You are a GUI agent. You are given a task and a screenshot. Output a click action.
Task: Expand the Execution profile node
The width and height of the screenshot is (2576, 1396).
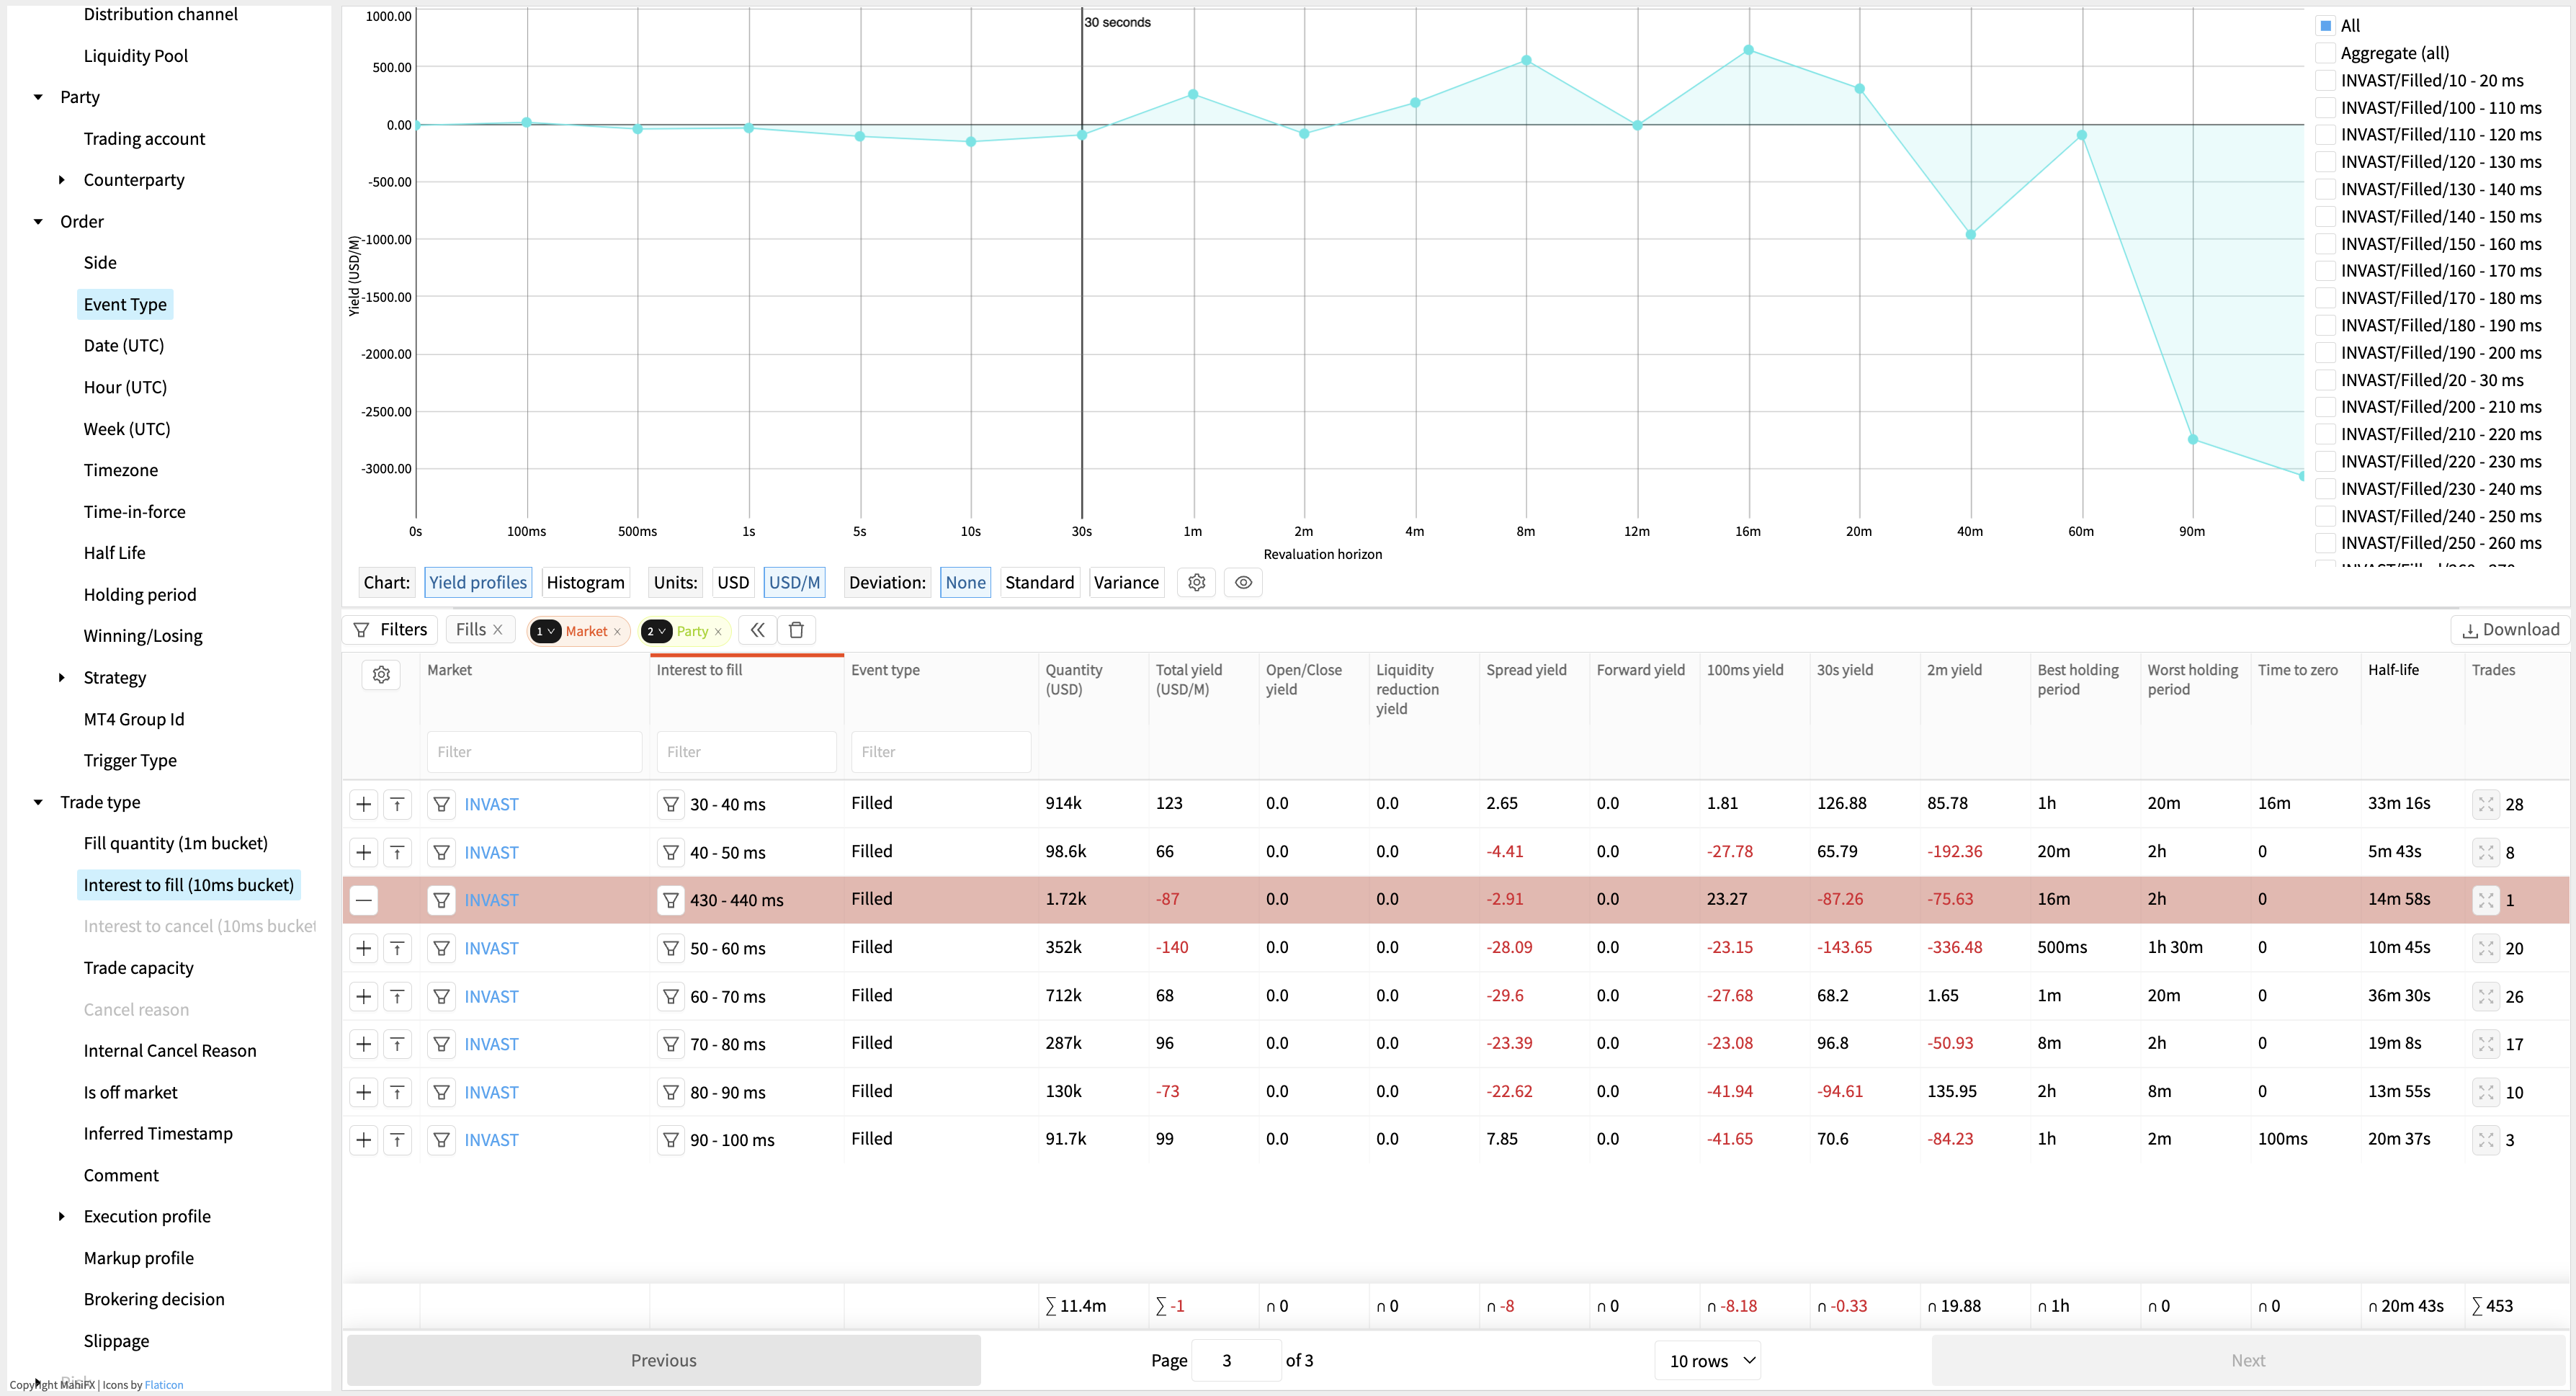point(62,1216)
